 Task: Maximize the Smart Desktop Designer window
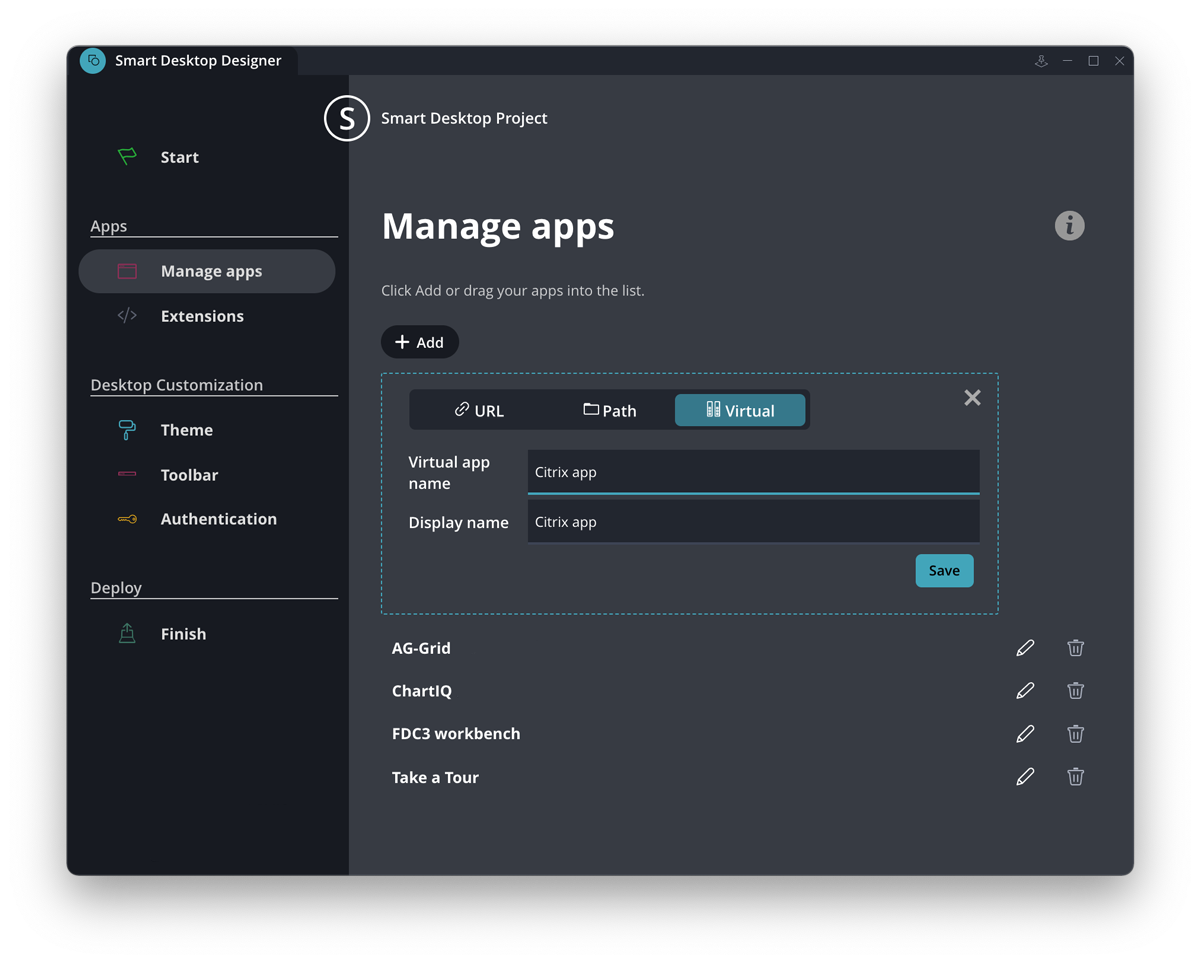pyautogui.click(x=1093, y=61)
